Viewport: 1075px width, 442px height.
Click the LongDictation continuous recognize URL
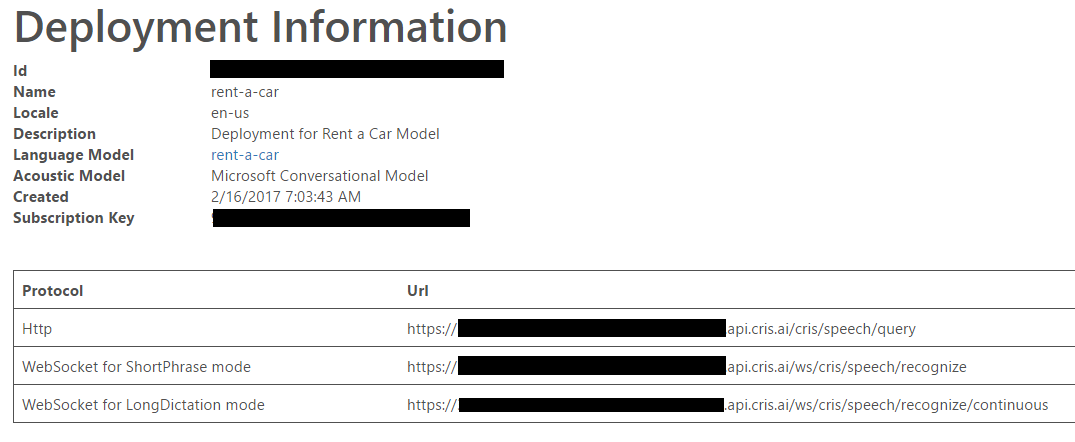tap(727, 405)
